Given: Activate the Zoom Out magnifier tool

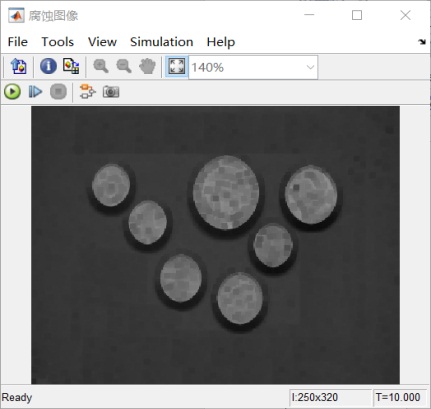Looking at the screenshot, I should (x=124, y=66).
